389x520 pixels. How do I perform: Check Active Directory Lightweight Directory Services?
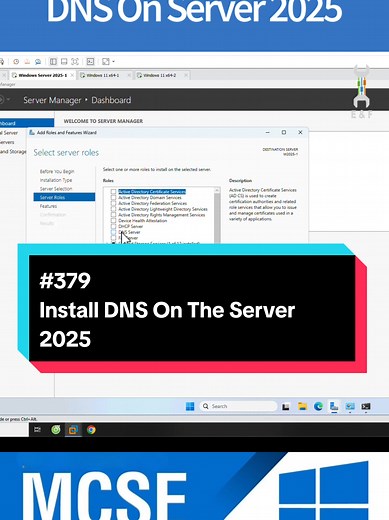113,209
